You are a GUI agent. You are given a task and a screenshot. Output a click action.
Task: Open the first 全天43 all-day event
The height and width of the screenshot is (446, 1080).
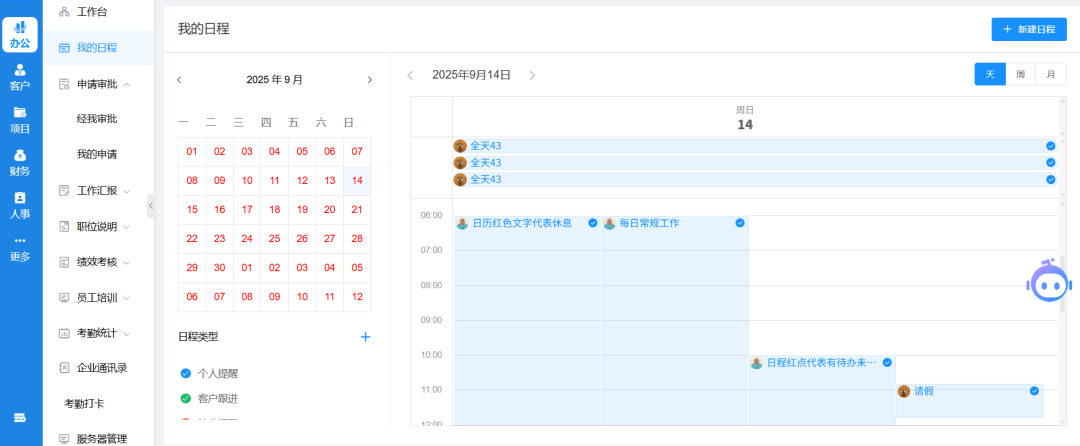coord(755,146)
